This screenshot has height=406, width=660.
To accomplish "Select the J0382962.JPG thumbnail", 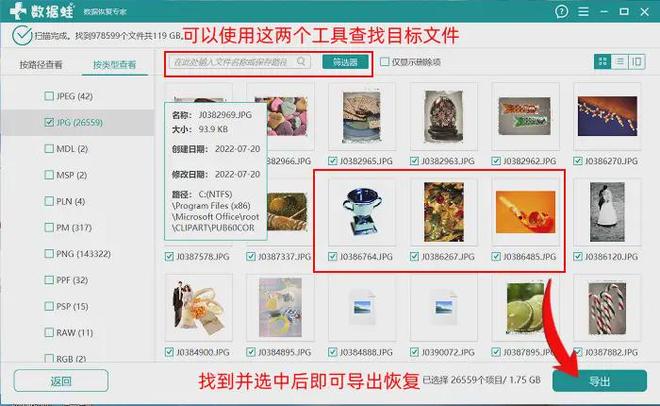I will 526,117.
